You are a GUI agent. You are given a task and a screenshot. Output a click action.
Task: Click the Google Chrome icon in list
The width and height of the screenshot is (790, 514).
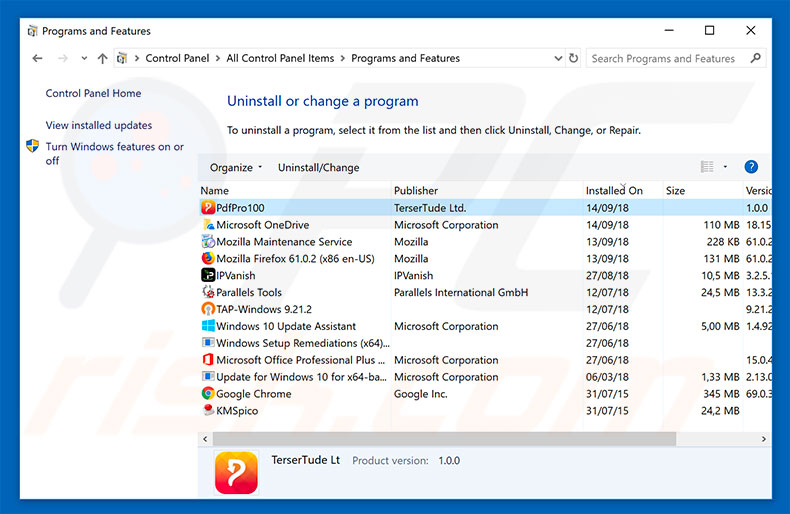pyautogui.click(x=208, y=394)
